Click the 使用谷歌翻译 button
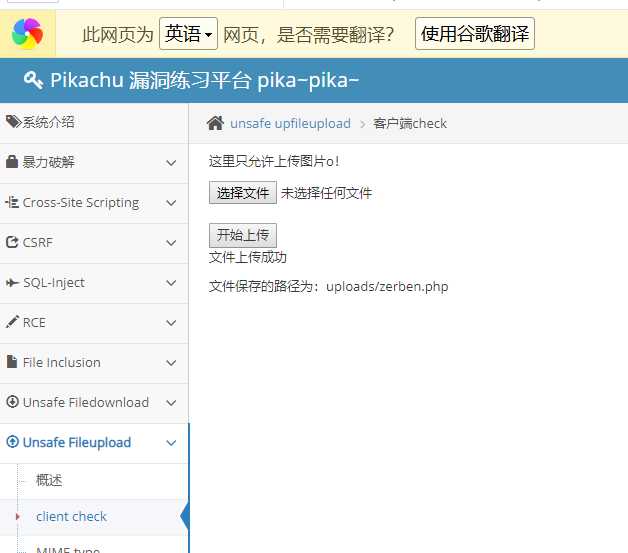628x553 pixels. coord(475,34)
